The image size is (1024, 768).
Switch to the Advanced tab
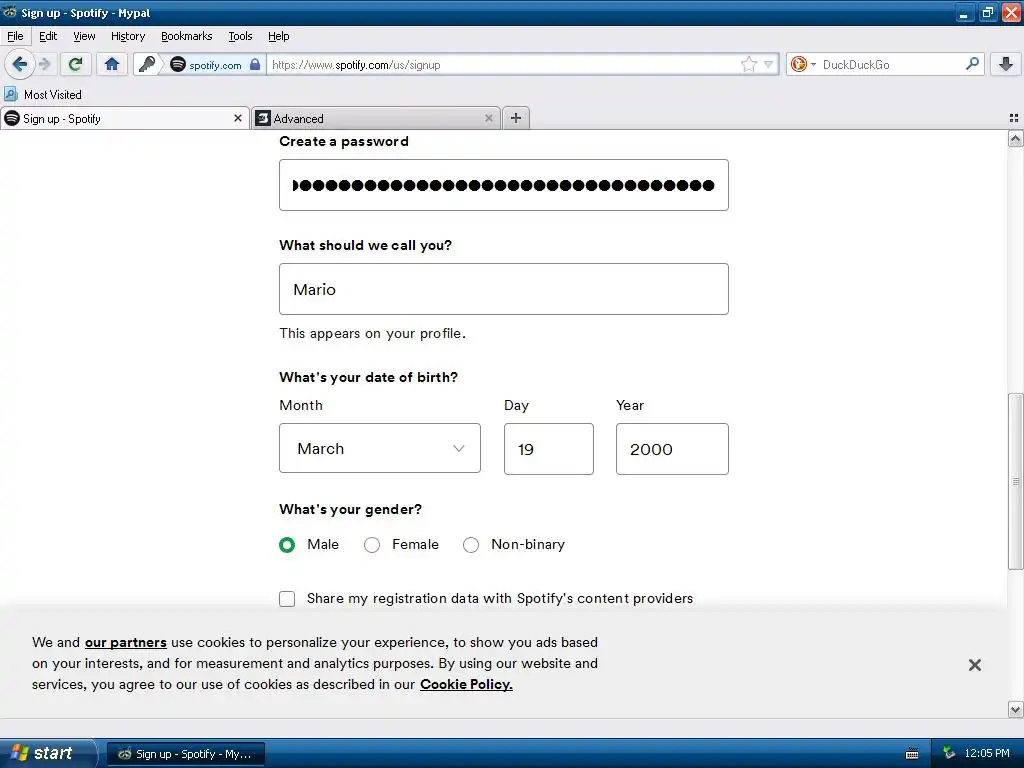point(376,118)
